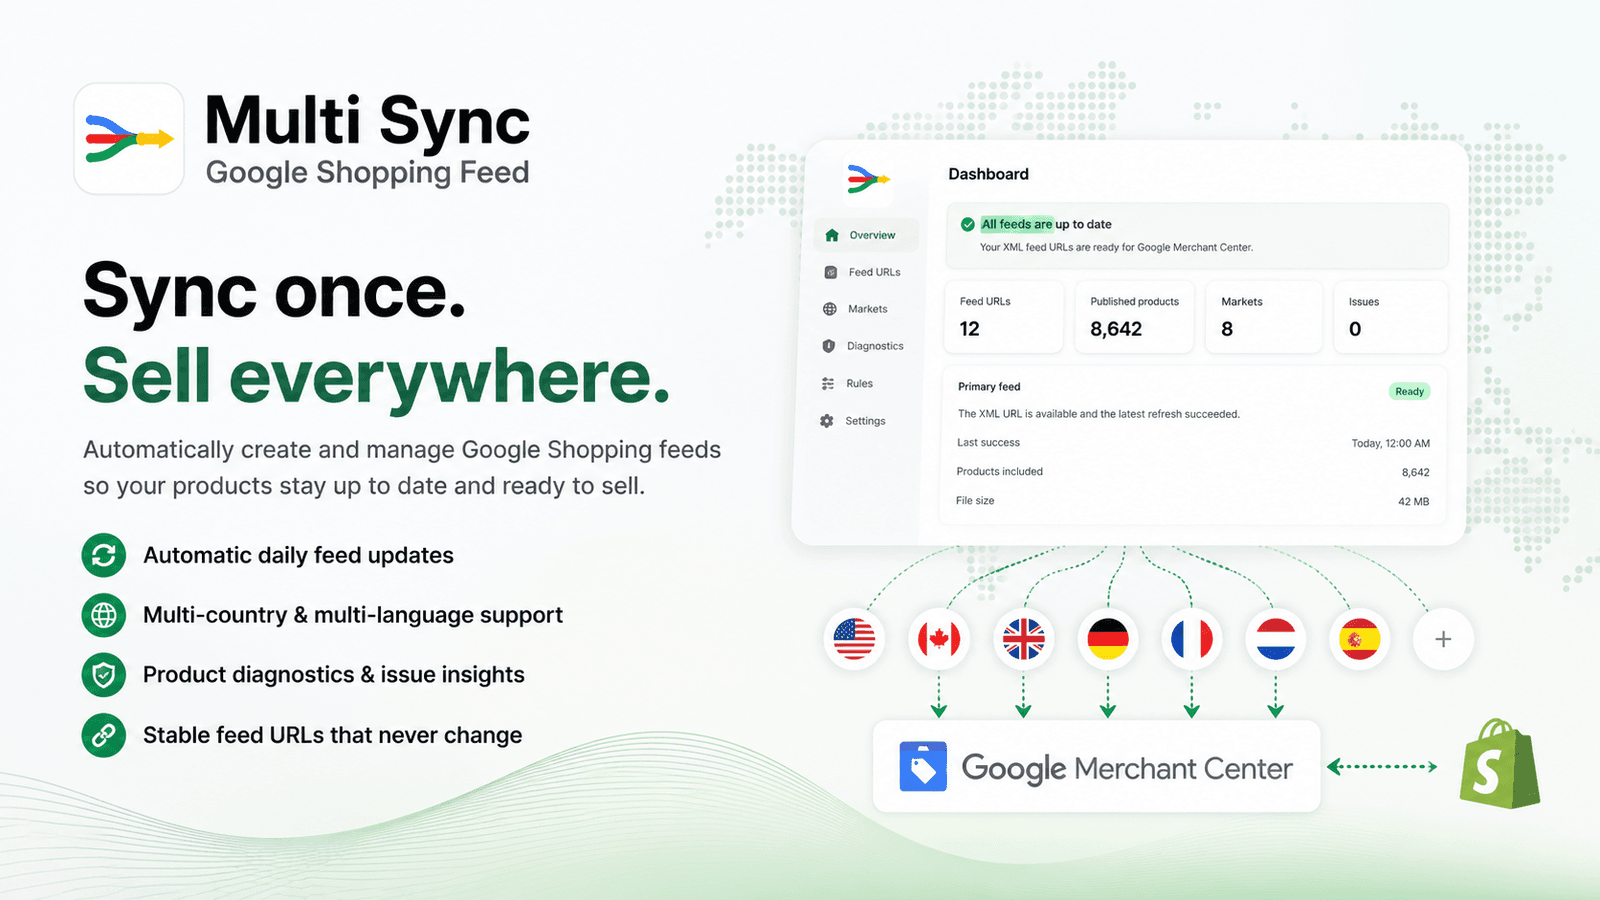Click the Ready status badge
The width and height of the screenshot is (1600, 900).
coord(1409,391)
